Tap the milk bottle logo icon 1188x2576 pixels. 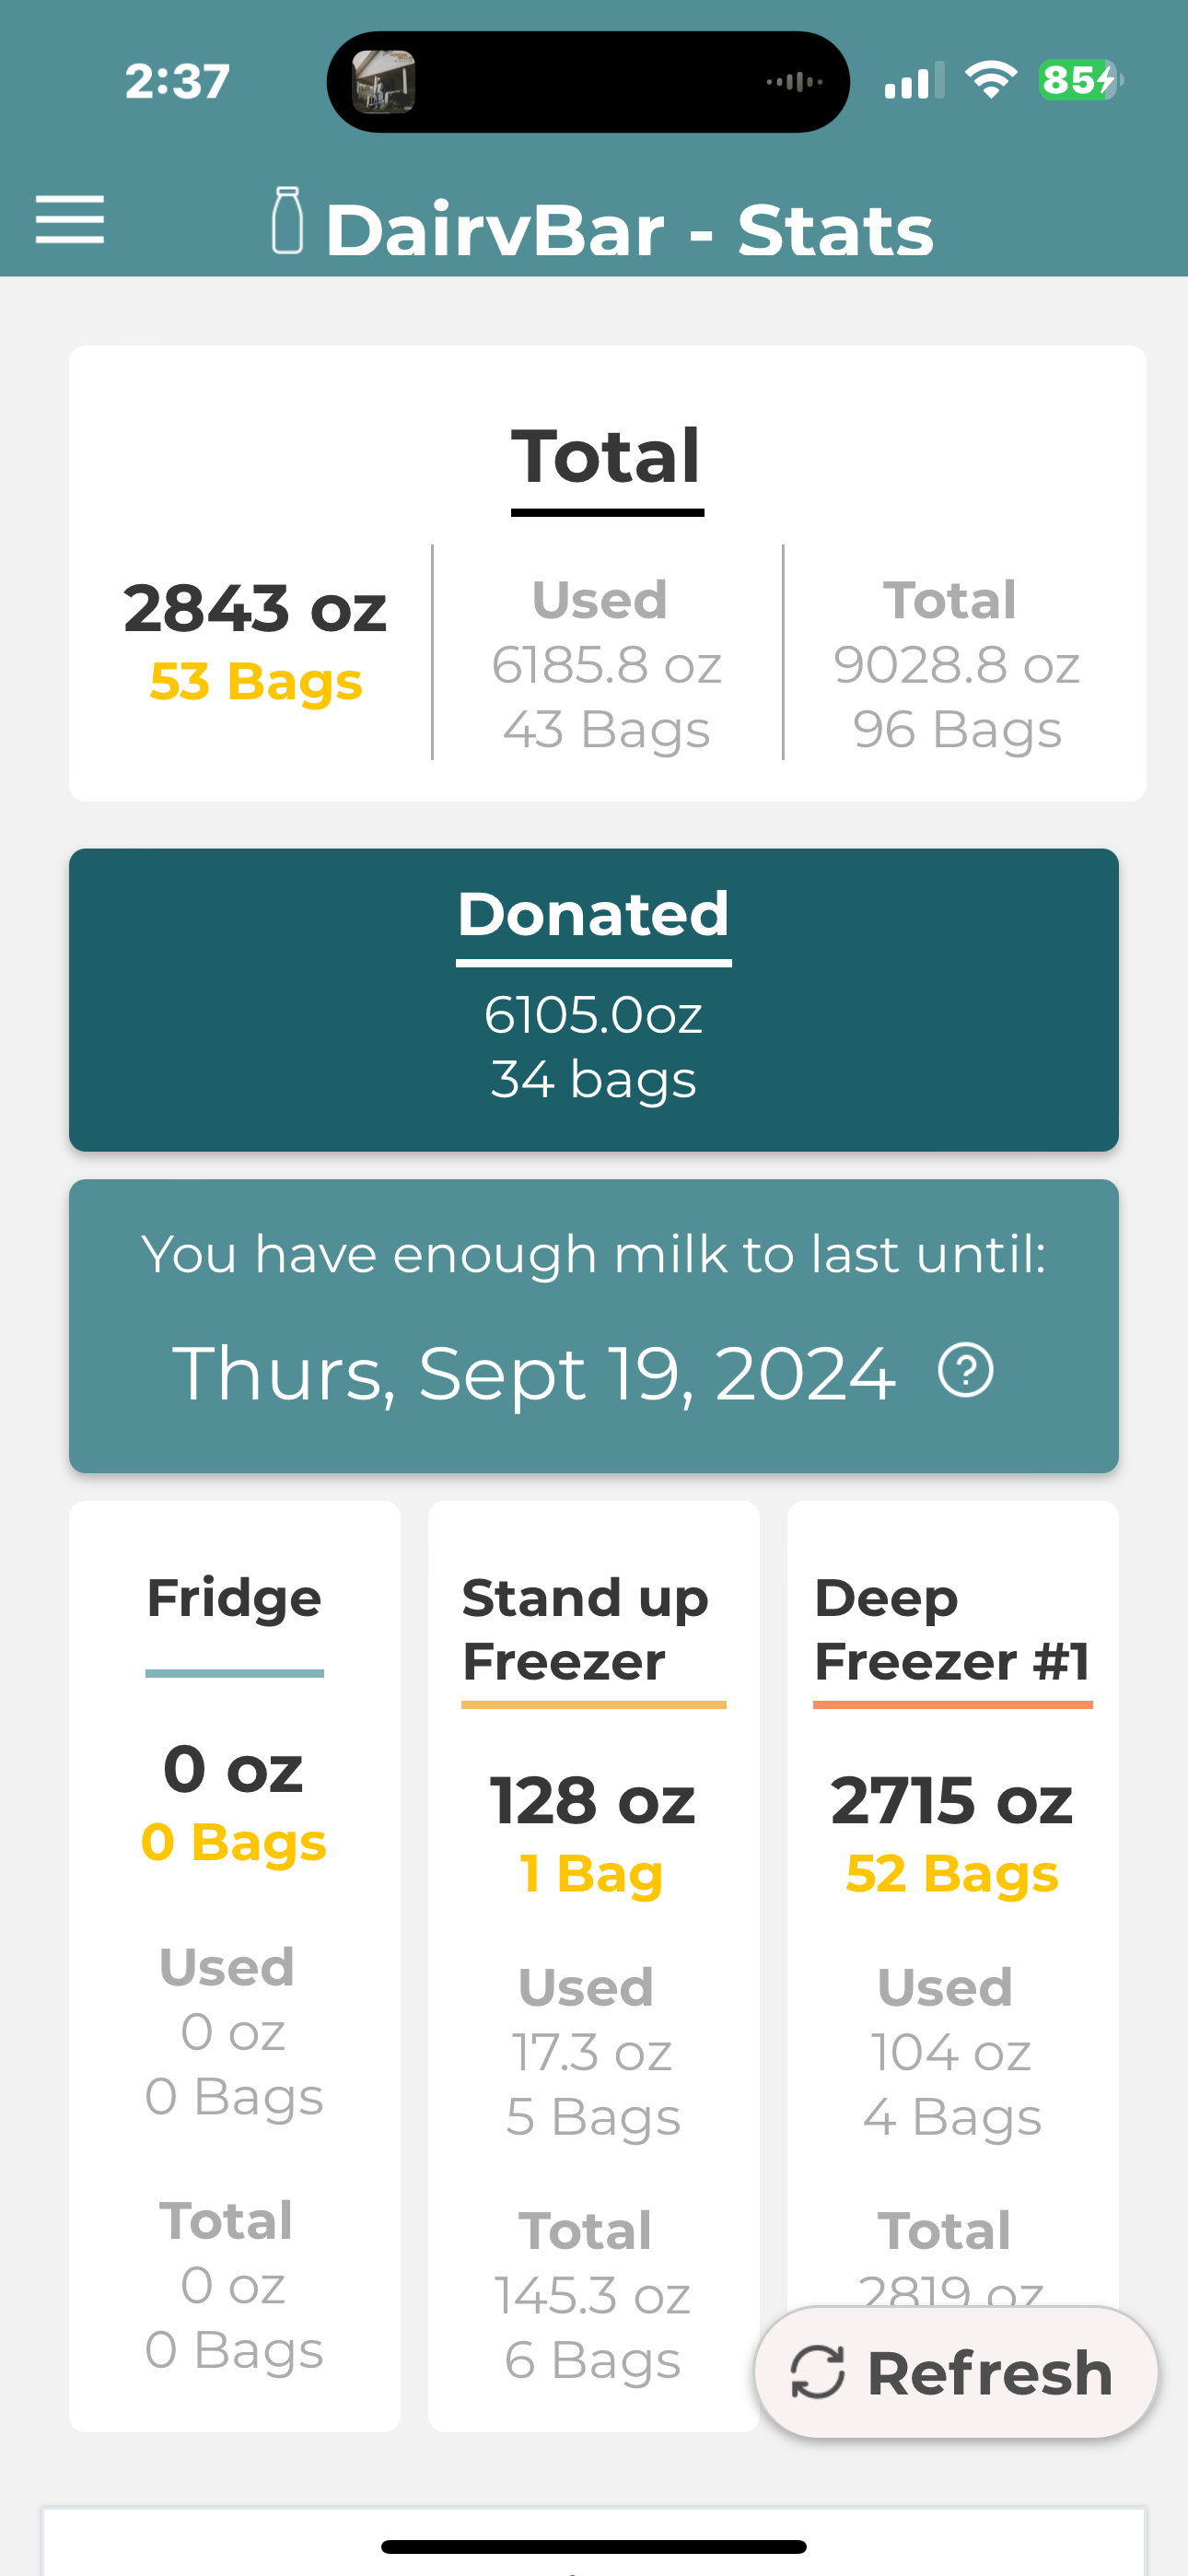point(287,221)
